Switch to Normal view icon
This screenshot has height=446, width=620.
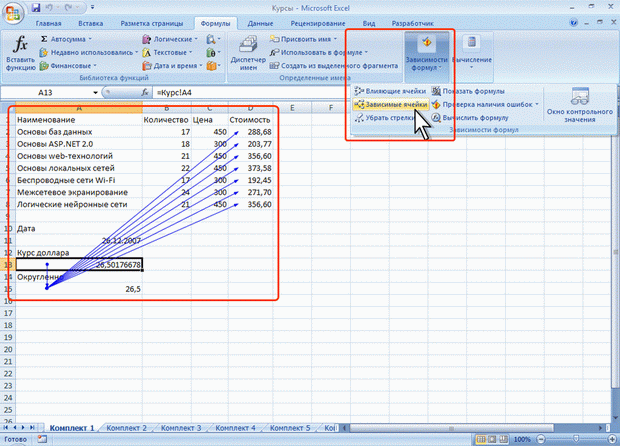[x=481, y=439]
